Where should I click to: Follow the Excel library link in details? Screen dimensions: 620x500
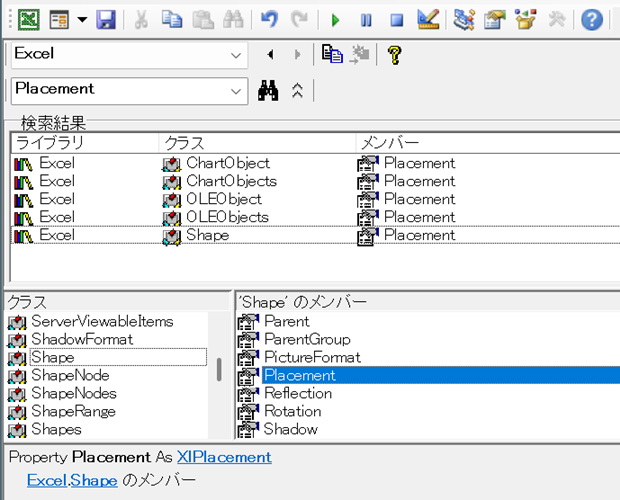(x=47, y=480)
